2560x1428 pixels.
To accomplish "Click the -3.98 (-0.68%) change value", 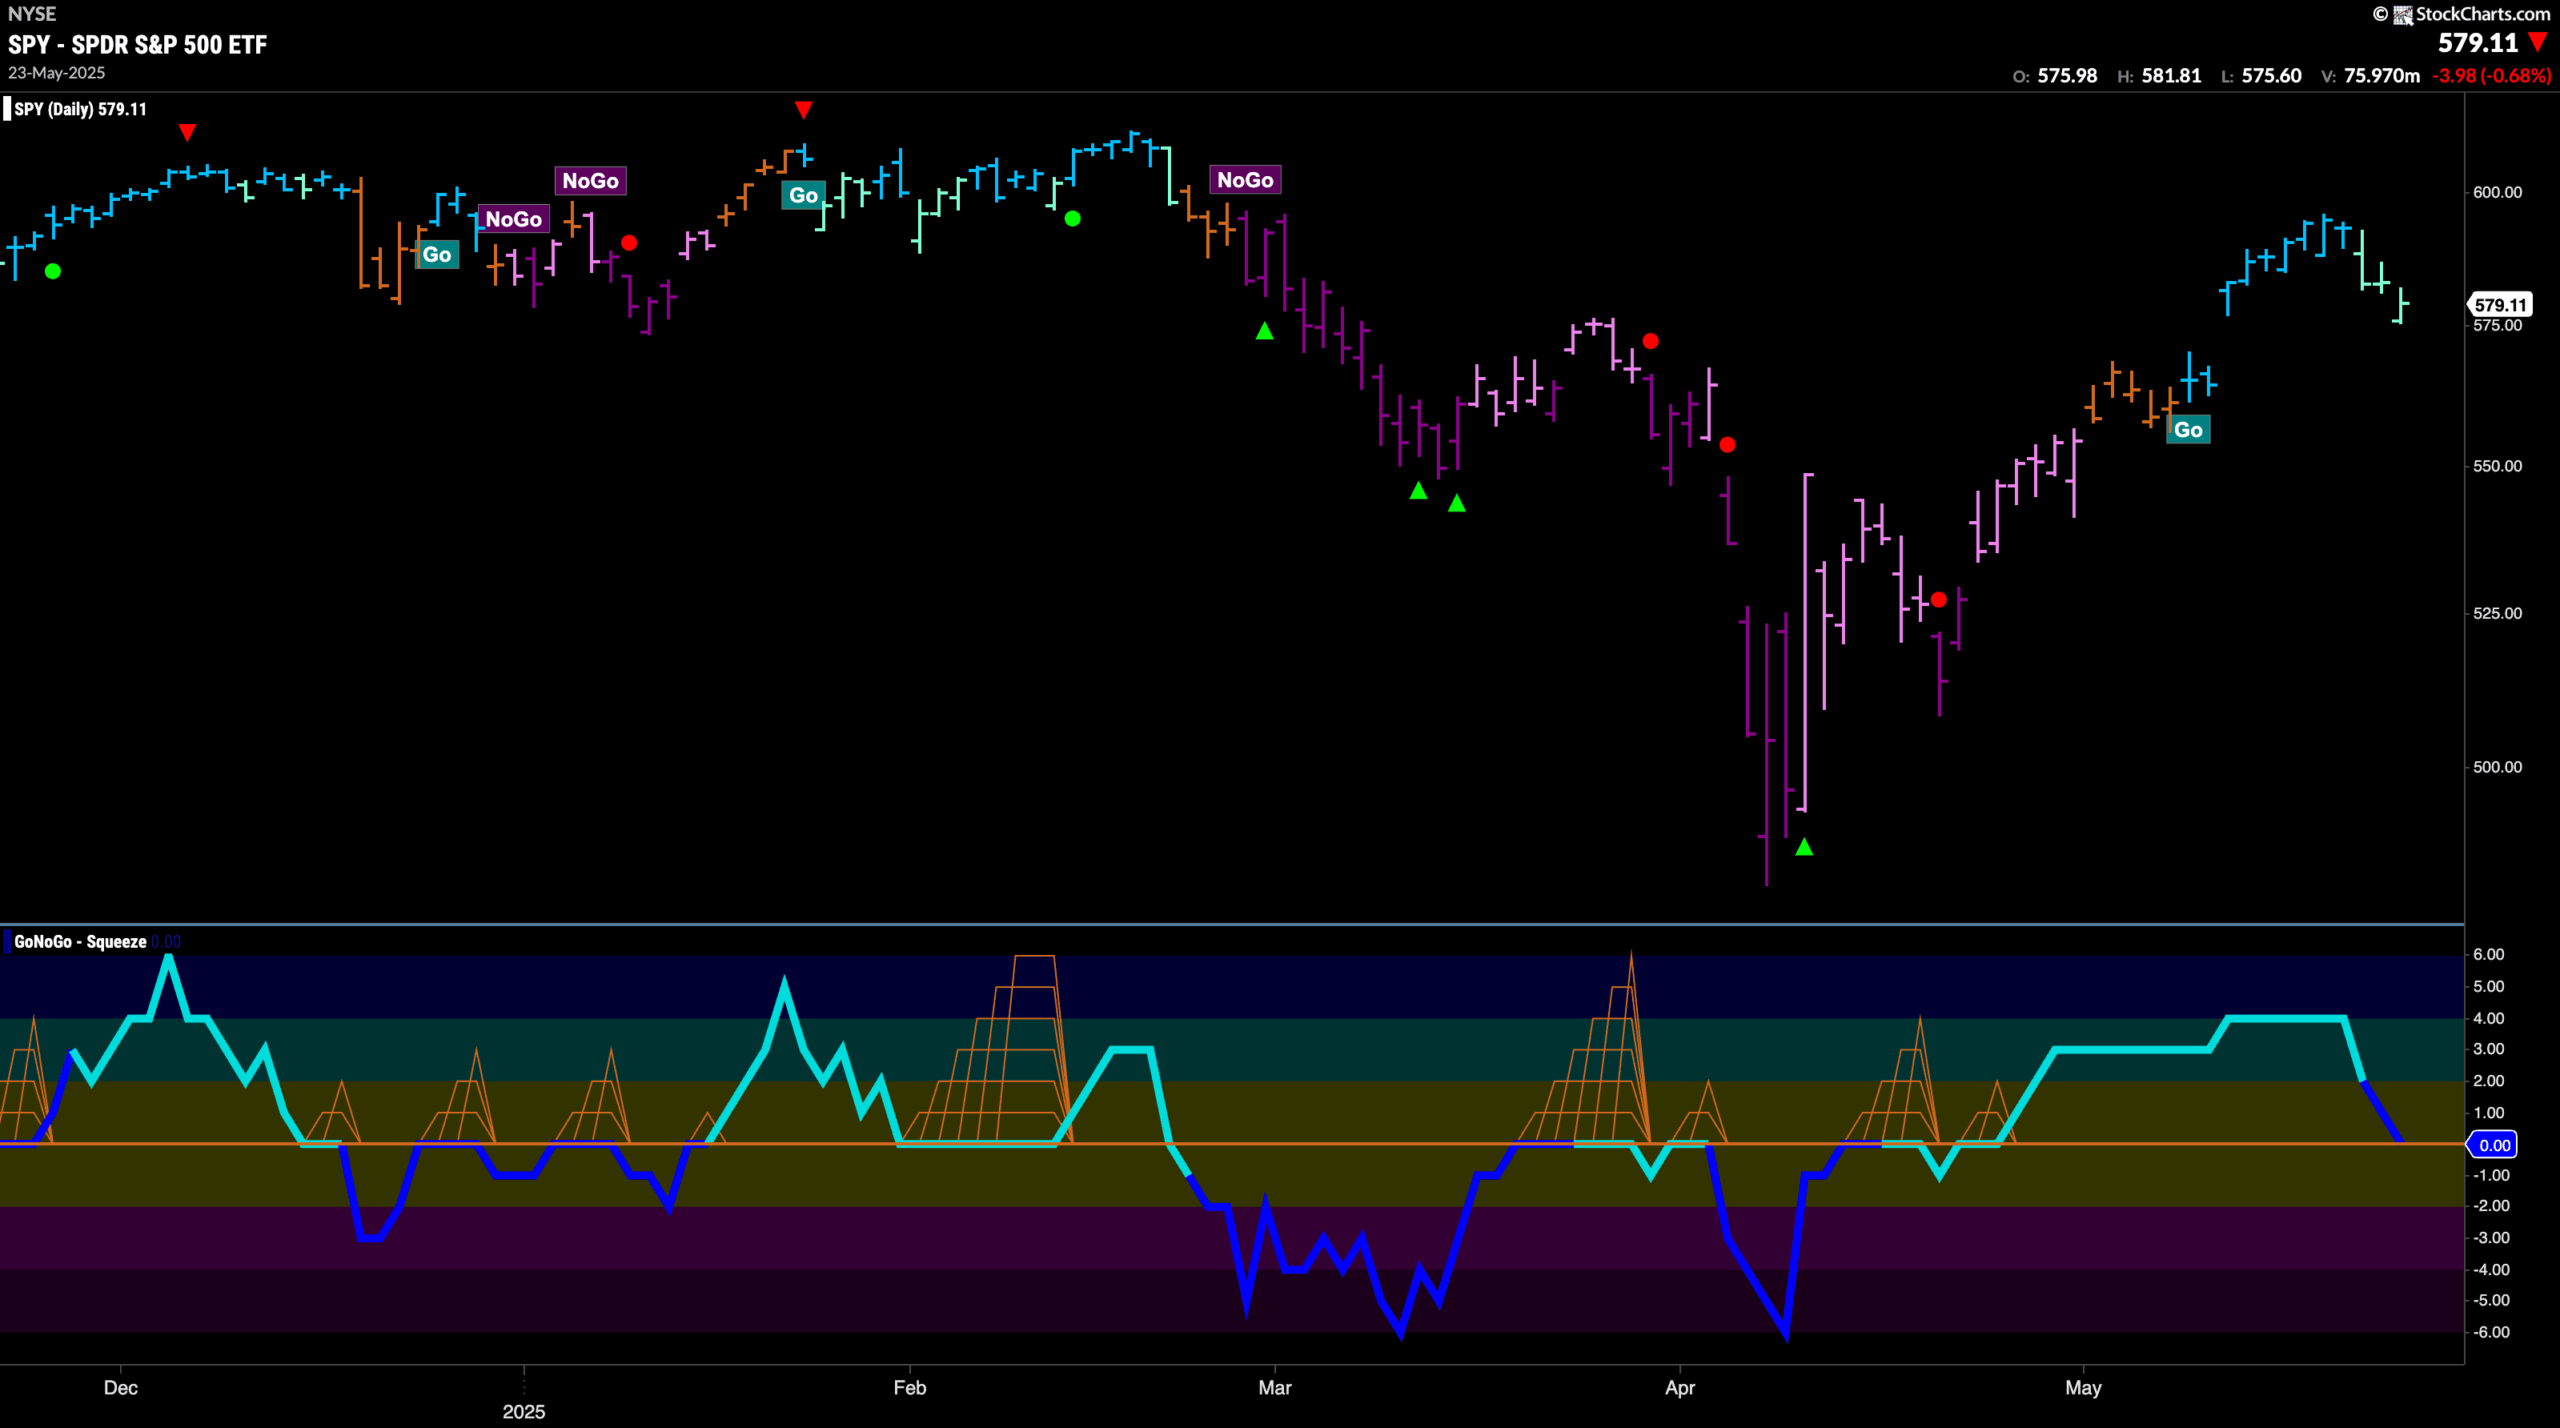I will [x=2491, y=76].
